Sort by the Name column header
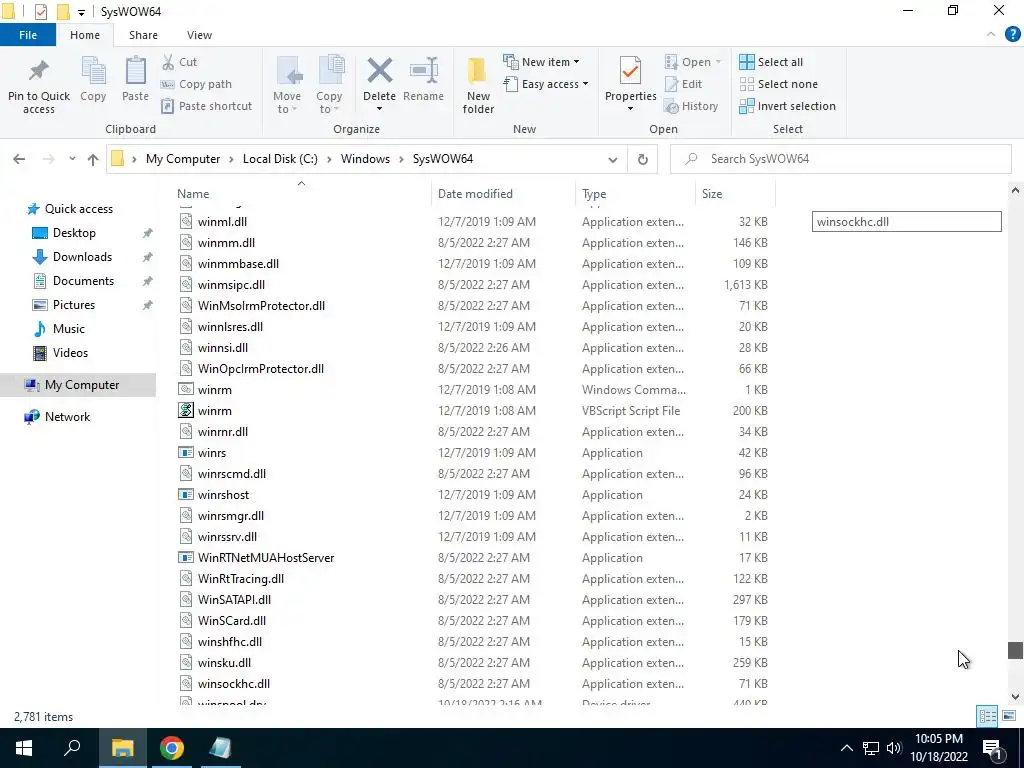Viewport: 1024px width, 768px height. click(193, 194)
